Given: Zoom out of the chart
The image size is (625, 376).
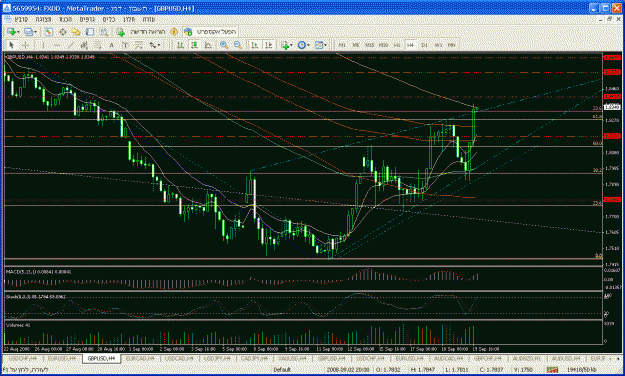Looking at the screenshot, I should click(x=238, y=45).
